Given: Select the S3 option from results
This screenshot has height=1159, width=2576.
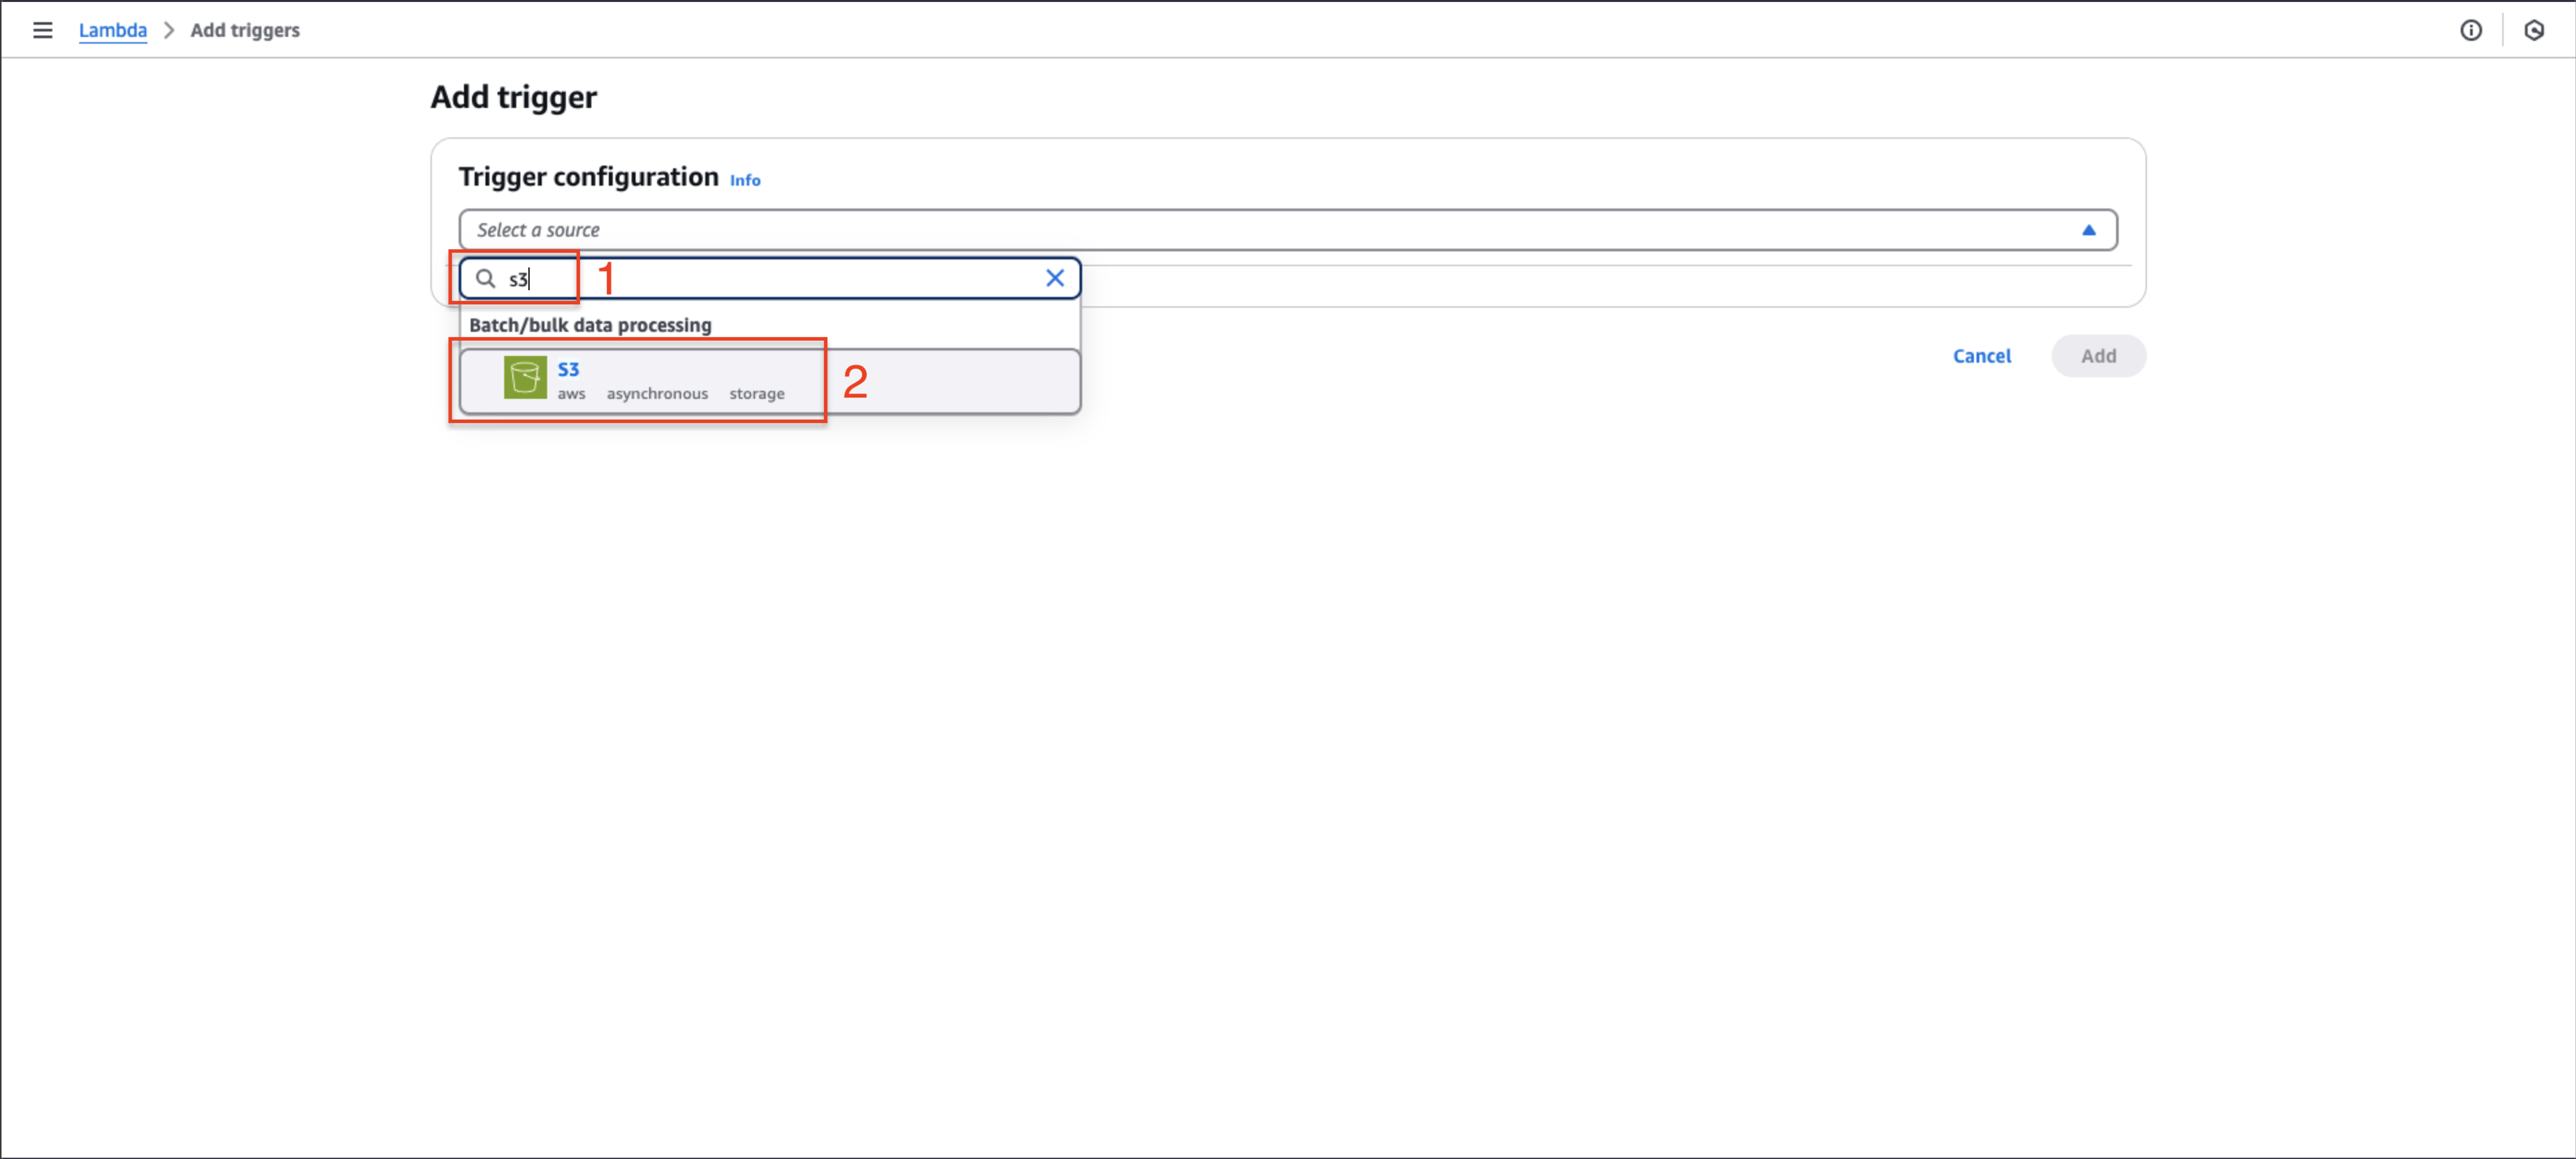Looking at the screenshot, I should click(x=769, y=381).
